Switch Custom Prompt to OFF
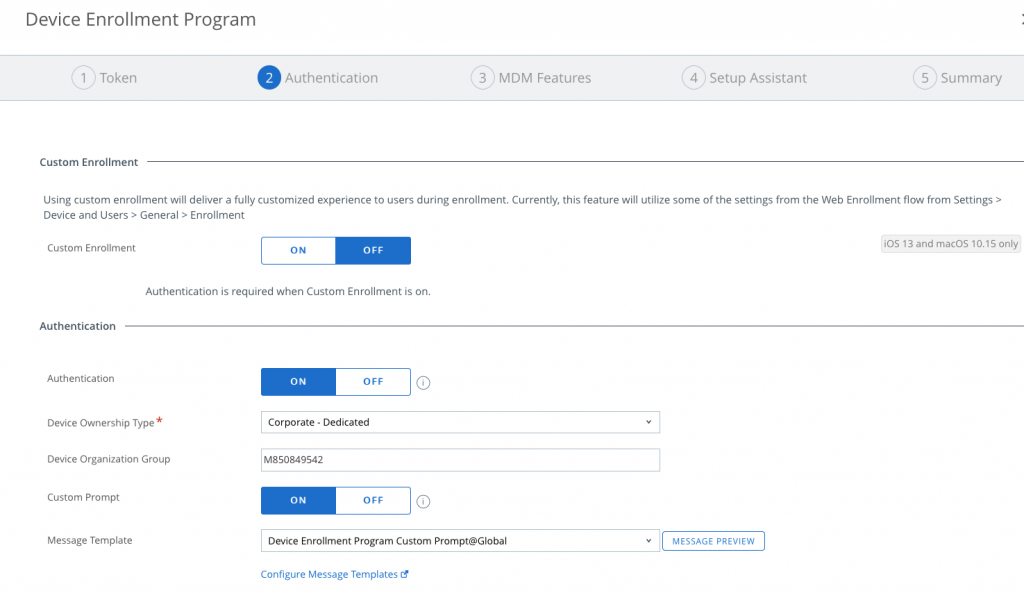 pyautogui.click(x=373, y=500)
